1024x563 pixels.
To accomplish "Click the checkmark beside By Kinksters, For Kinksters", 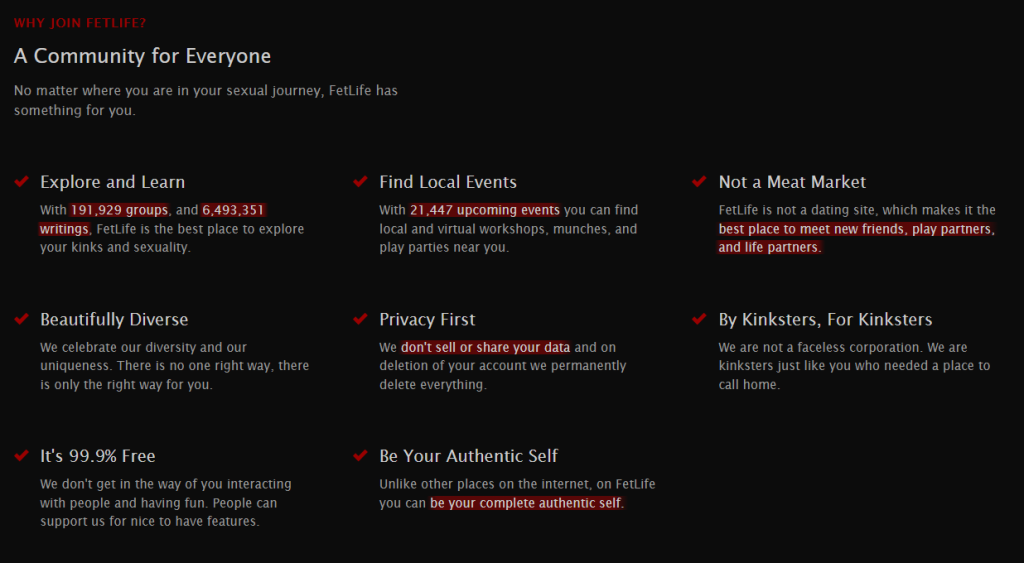I will [699, 319].
